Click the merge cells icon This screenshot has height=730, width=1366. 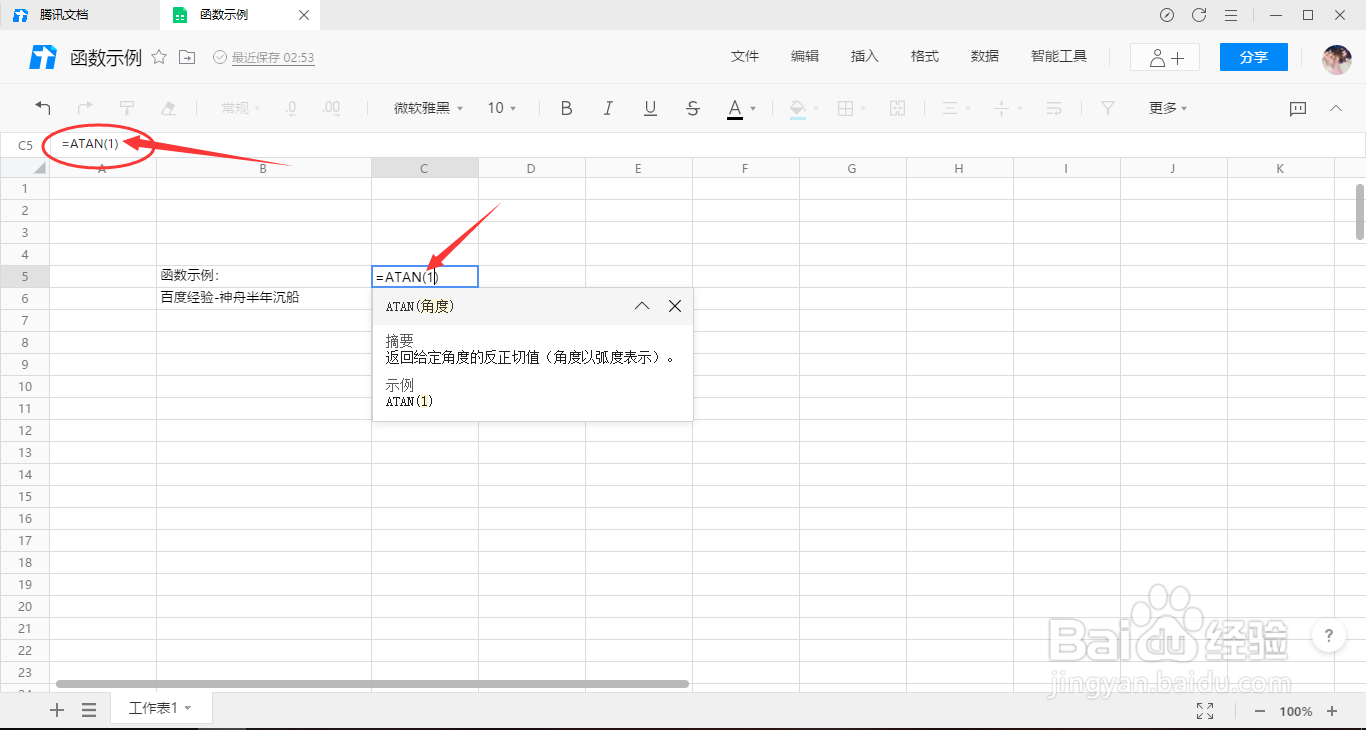click(897, 108)
